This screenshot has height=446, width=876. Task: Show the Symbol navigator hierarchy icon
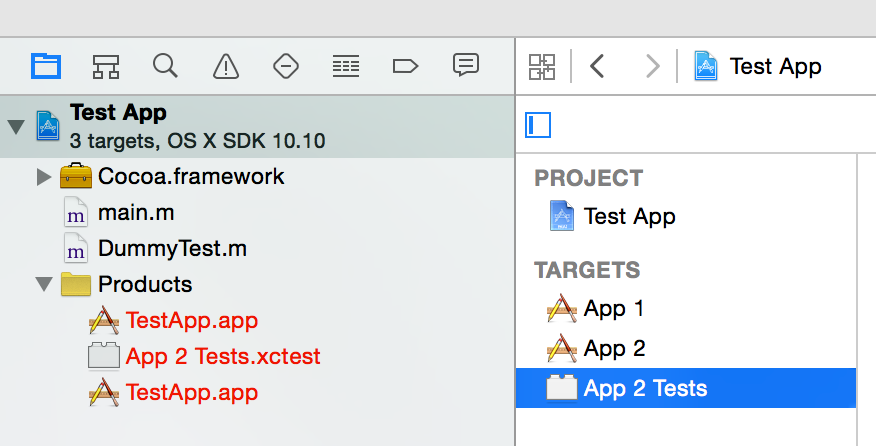coord(106,67)
